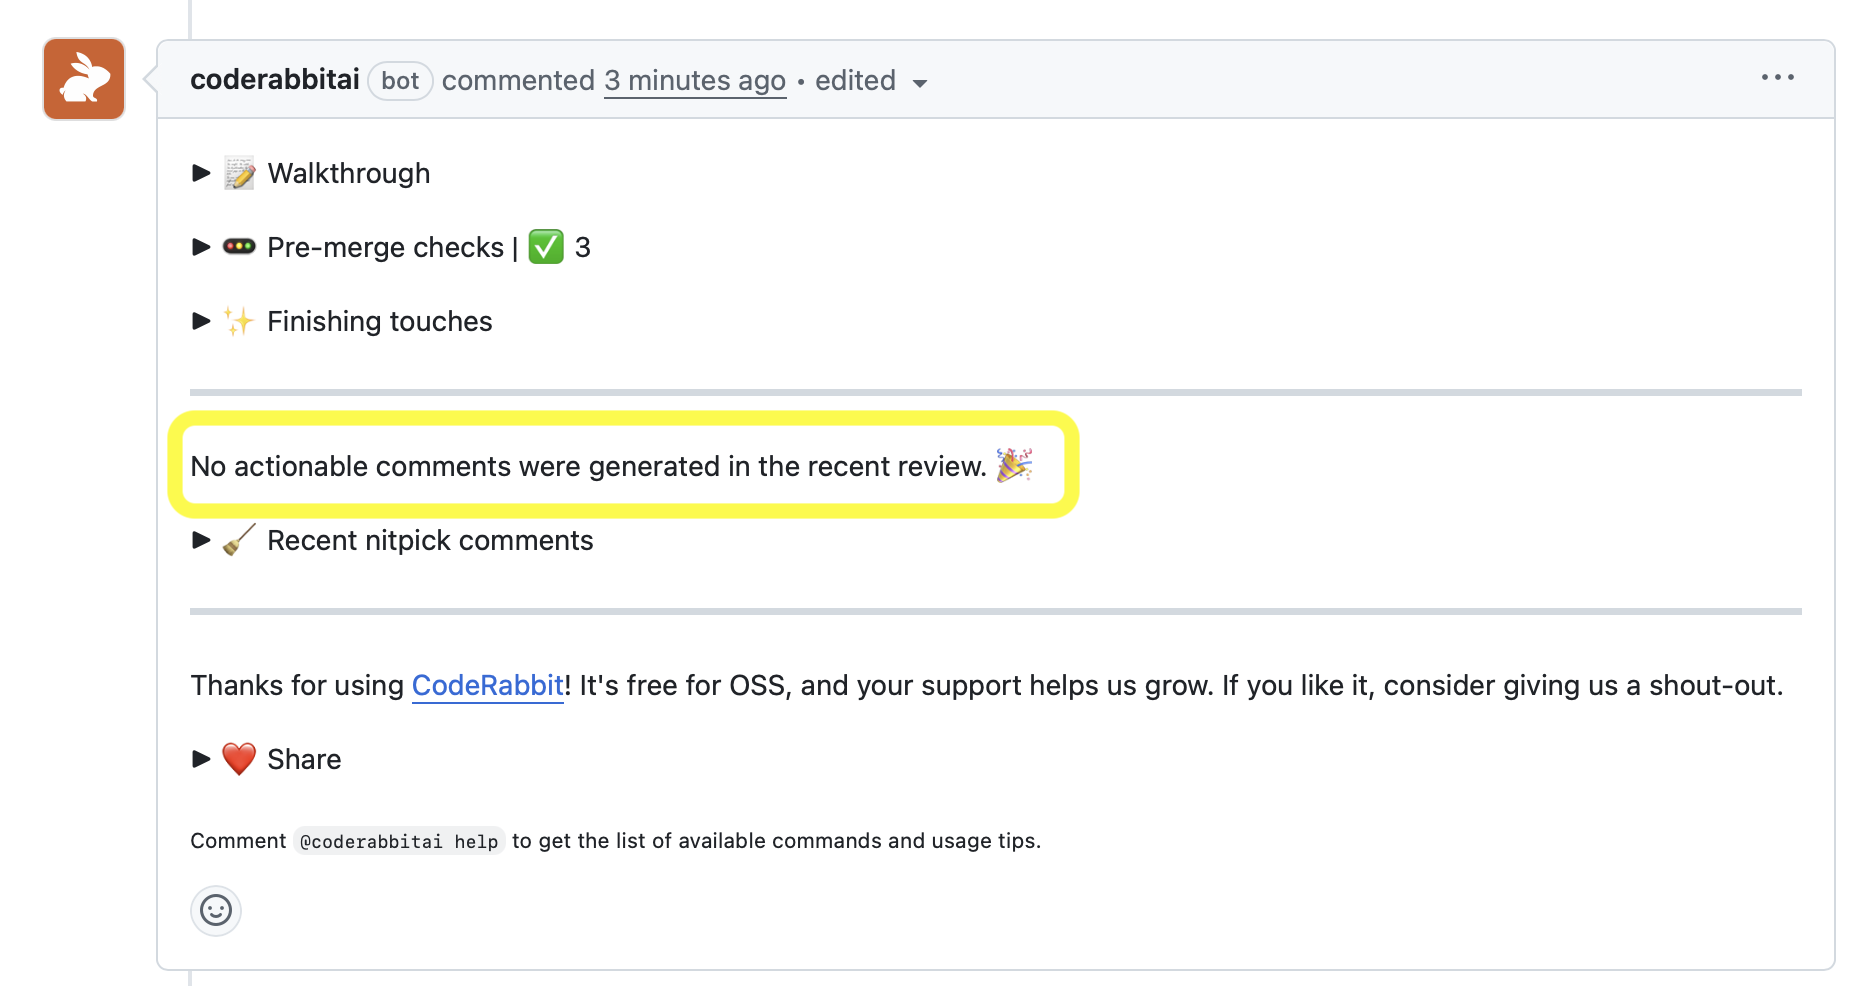Viewport: 1860px width, 986px height.
Task: Expand the Share section triangle
Action: point(201,759)
